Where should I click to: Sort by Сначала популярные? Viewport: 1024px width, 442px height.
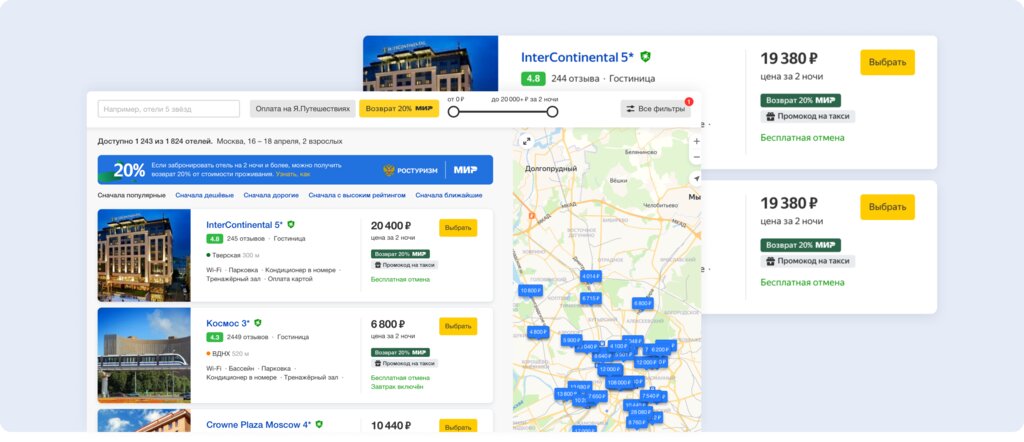point(132,195)
